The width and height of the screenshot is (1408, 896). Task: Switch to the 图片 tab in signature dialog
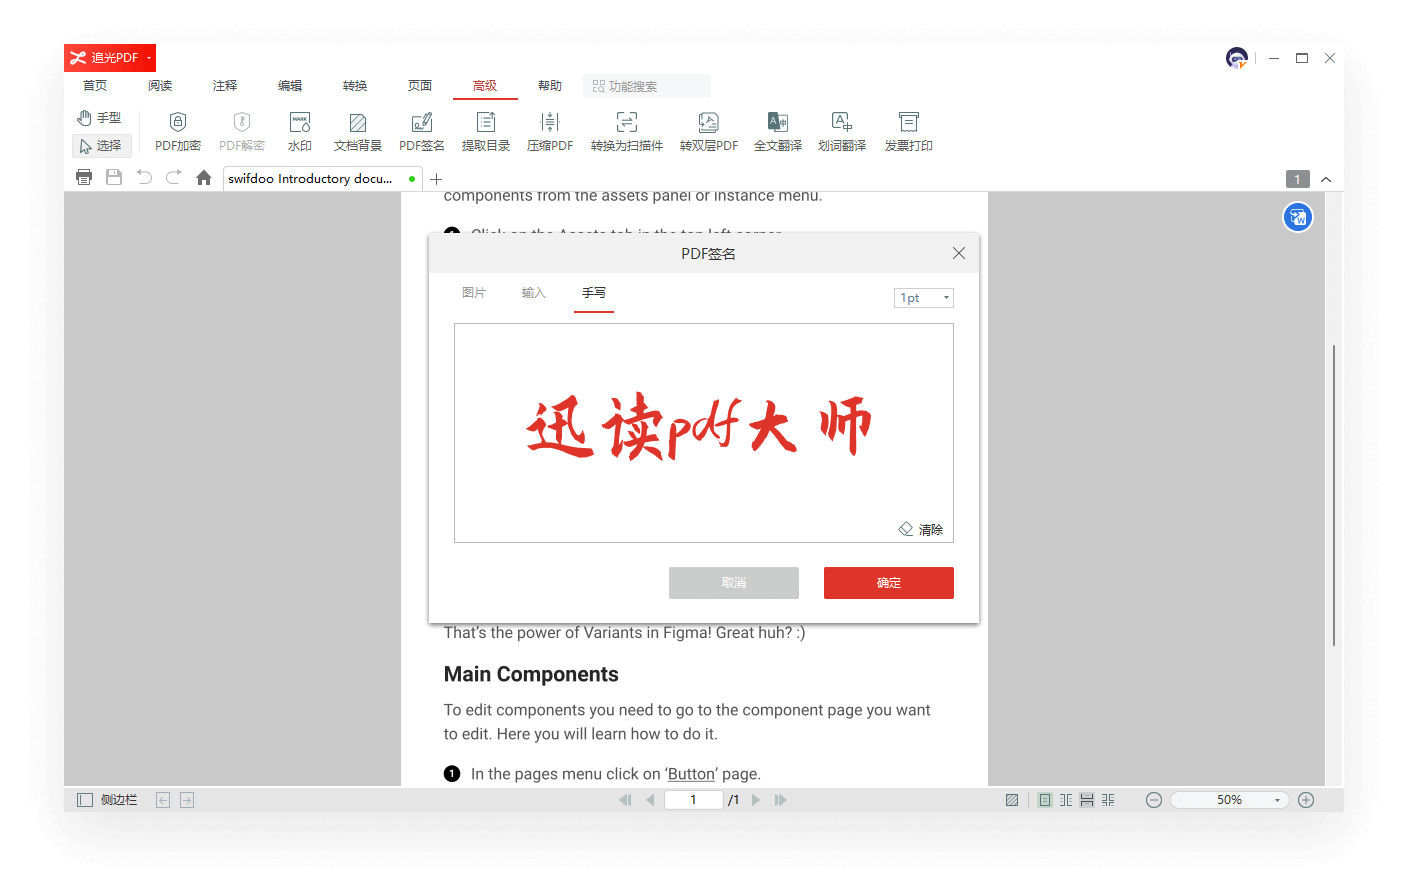pyautogui.click(x=474, y=293)
